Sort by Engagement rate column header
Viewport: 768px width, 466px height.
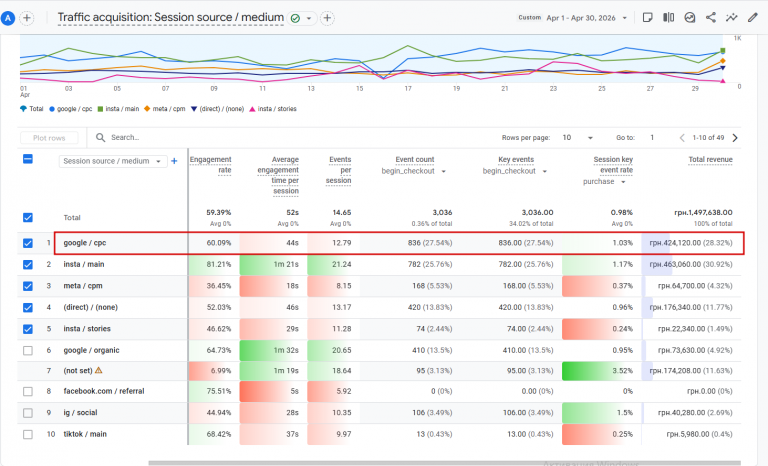211,165
